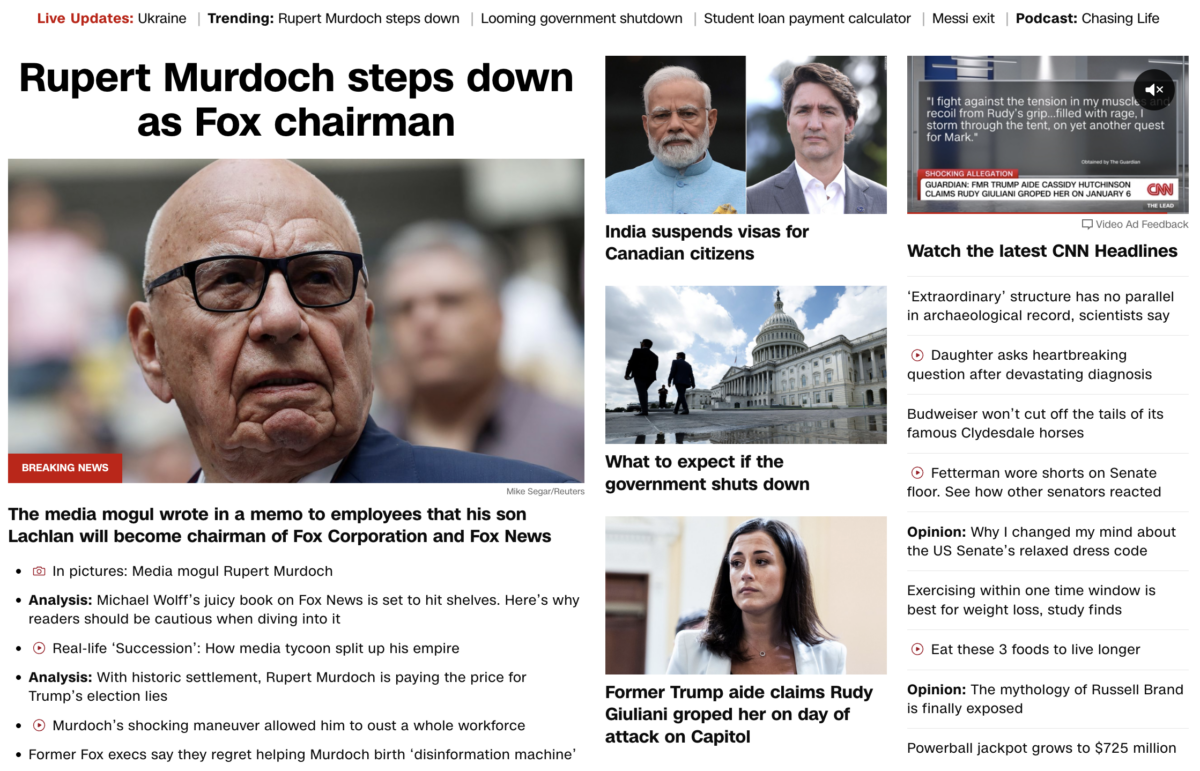Viewport: 1200px width, 771px height.
Task: Click the red Breaking News badge
Action: [x=65, y=468]
